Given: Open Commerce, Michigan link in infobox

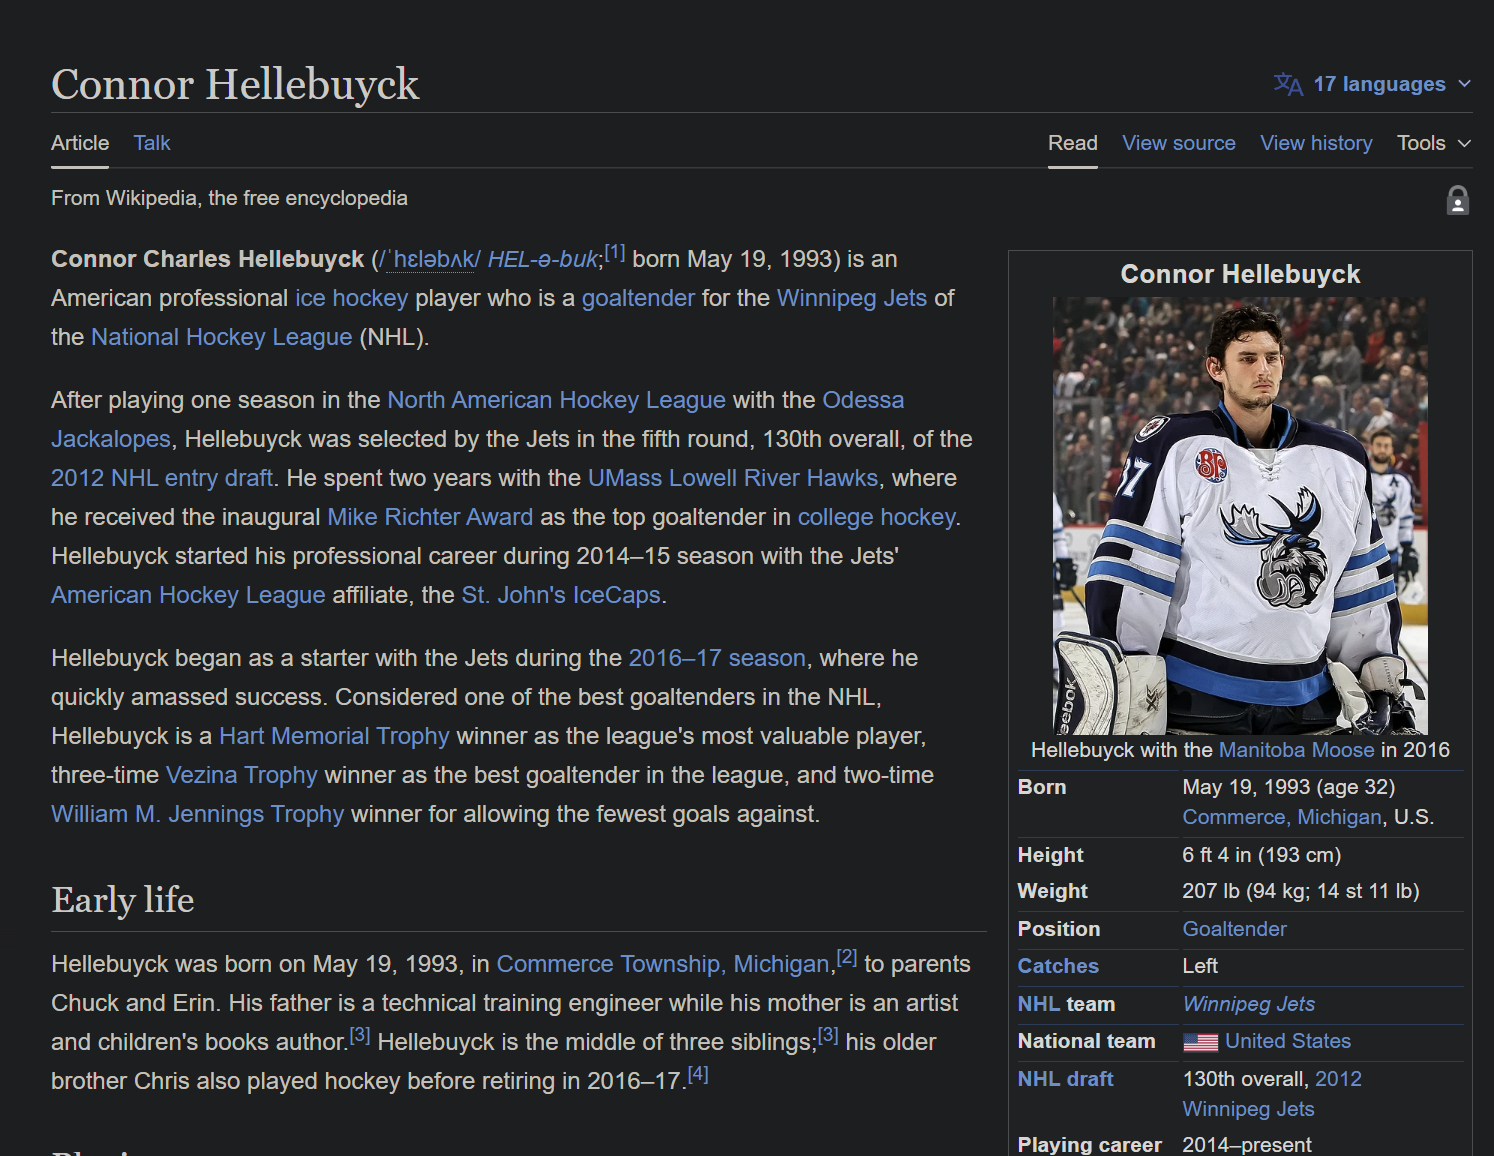Looking at the screenshot, I should click(x=1282, y=817).
